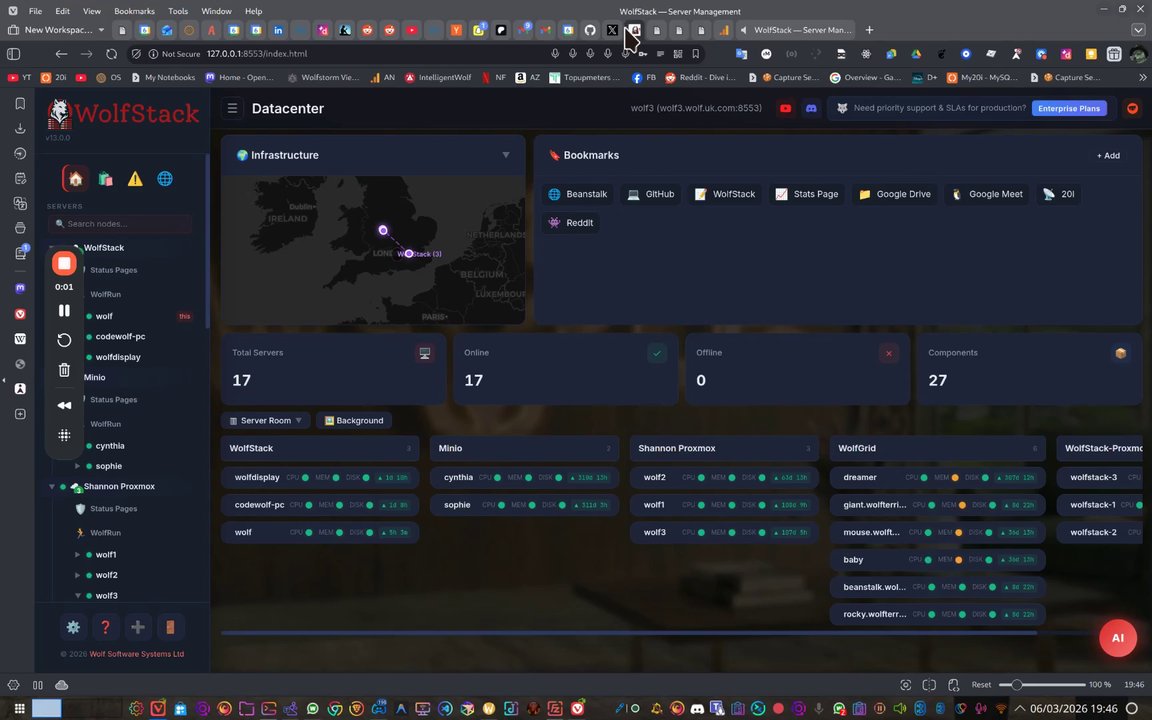Open the Beanstalk bookmark
Image resolution: width=1152 pixels, height=720 pixels.
[x=578, y=194]
